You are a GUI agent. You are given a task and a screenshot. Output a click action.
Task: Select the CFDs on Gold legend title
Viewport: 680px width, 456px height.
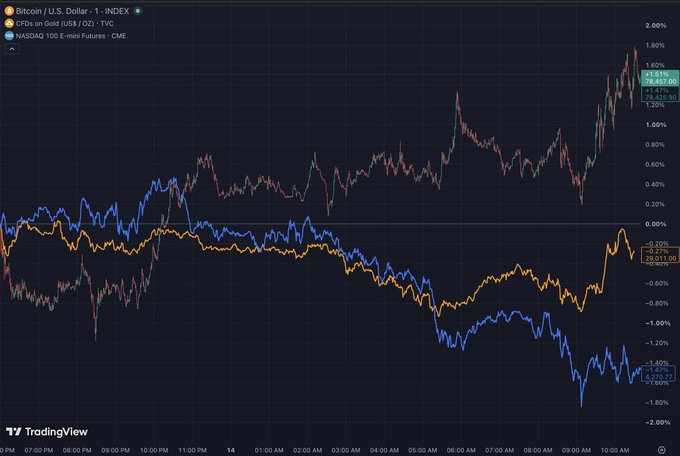click(x=65, y=23)
